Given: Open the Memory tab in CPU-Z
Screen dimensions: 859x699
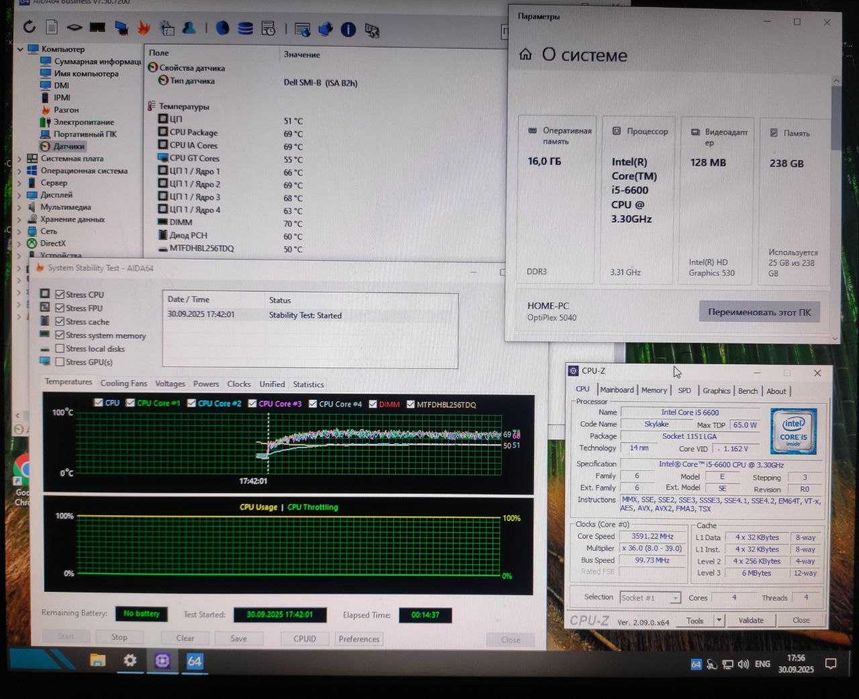Looking at the screenshot, I should click(x=654, y=390).
